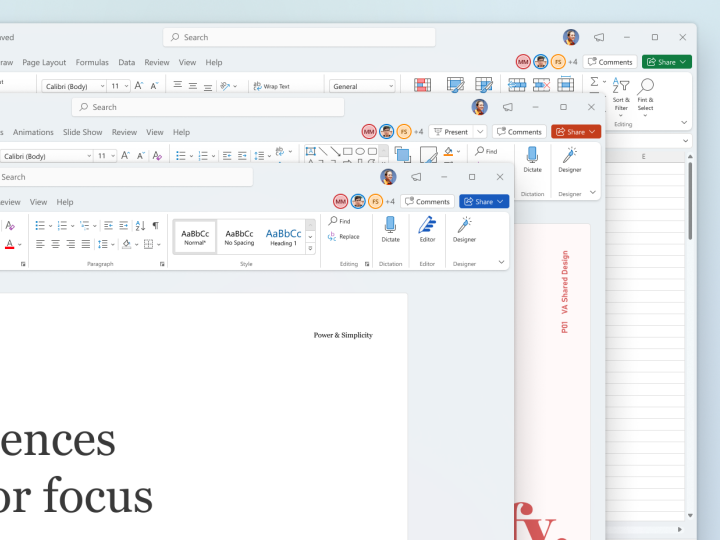Open Excel Page Layout tab
The width and height of the screenshot is (720, 540).
coord(44,62)
